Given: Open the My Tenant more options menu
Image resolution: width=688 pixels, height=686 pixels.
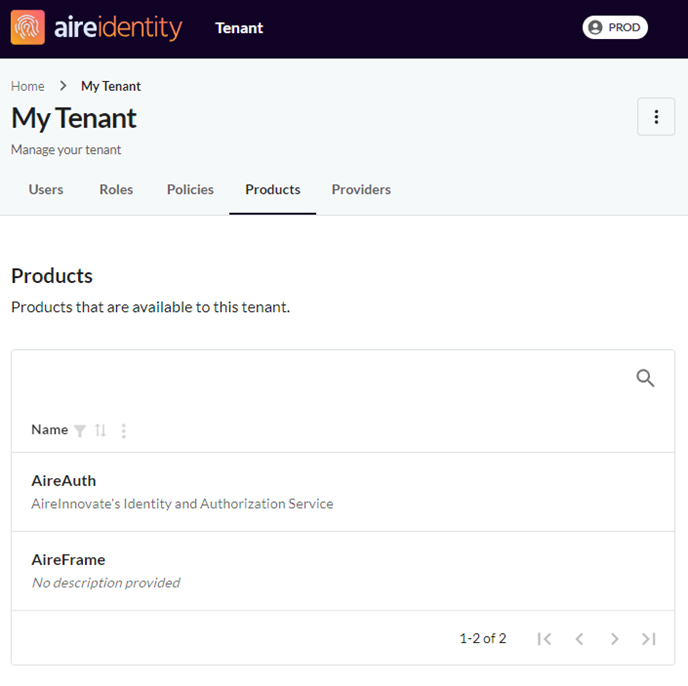Looking at the screenshot, I should [656, 117].
